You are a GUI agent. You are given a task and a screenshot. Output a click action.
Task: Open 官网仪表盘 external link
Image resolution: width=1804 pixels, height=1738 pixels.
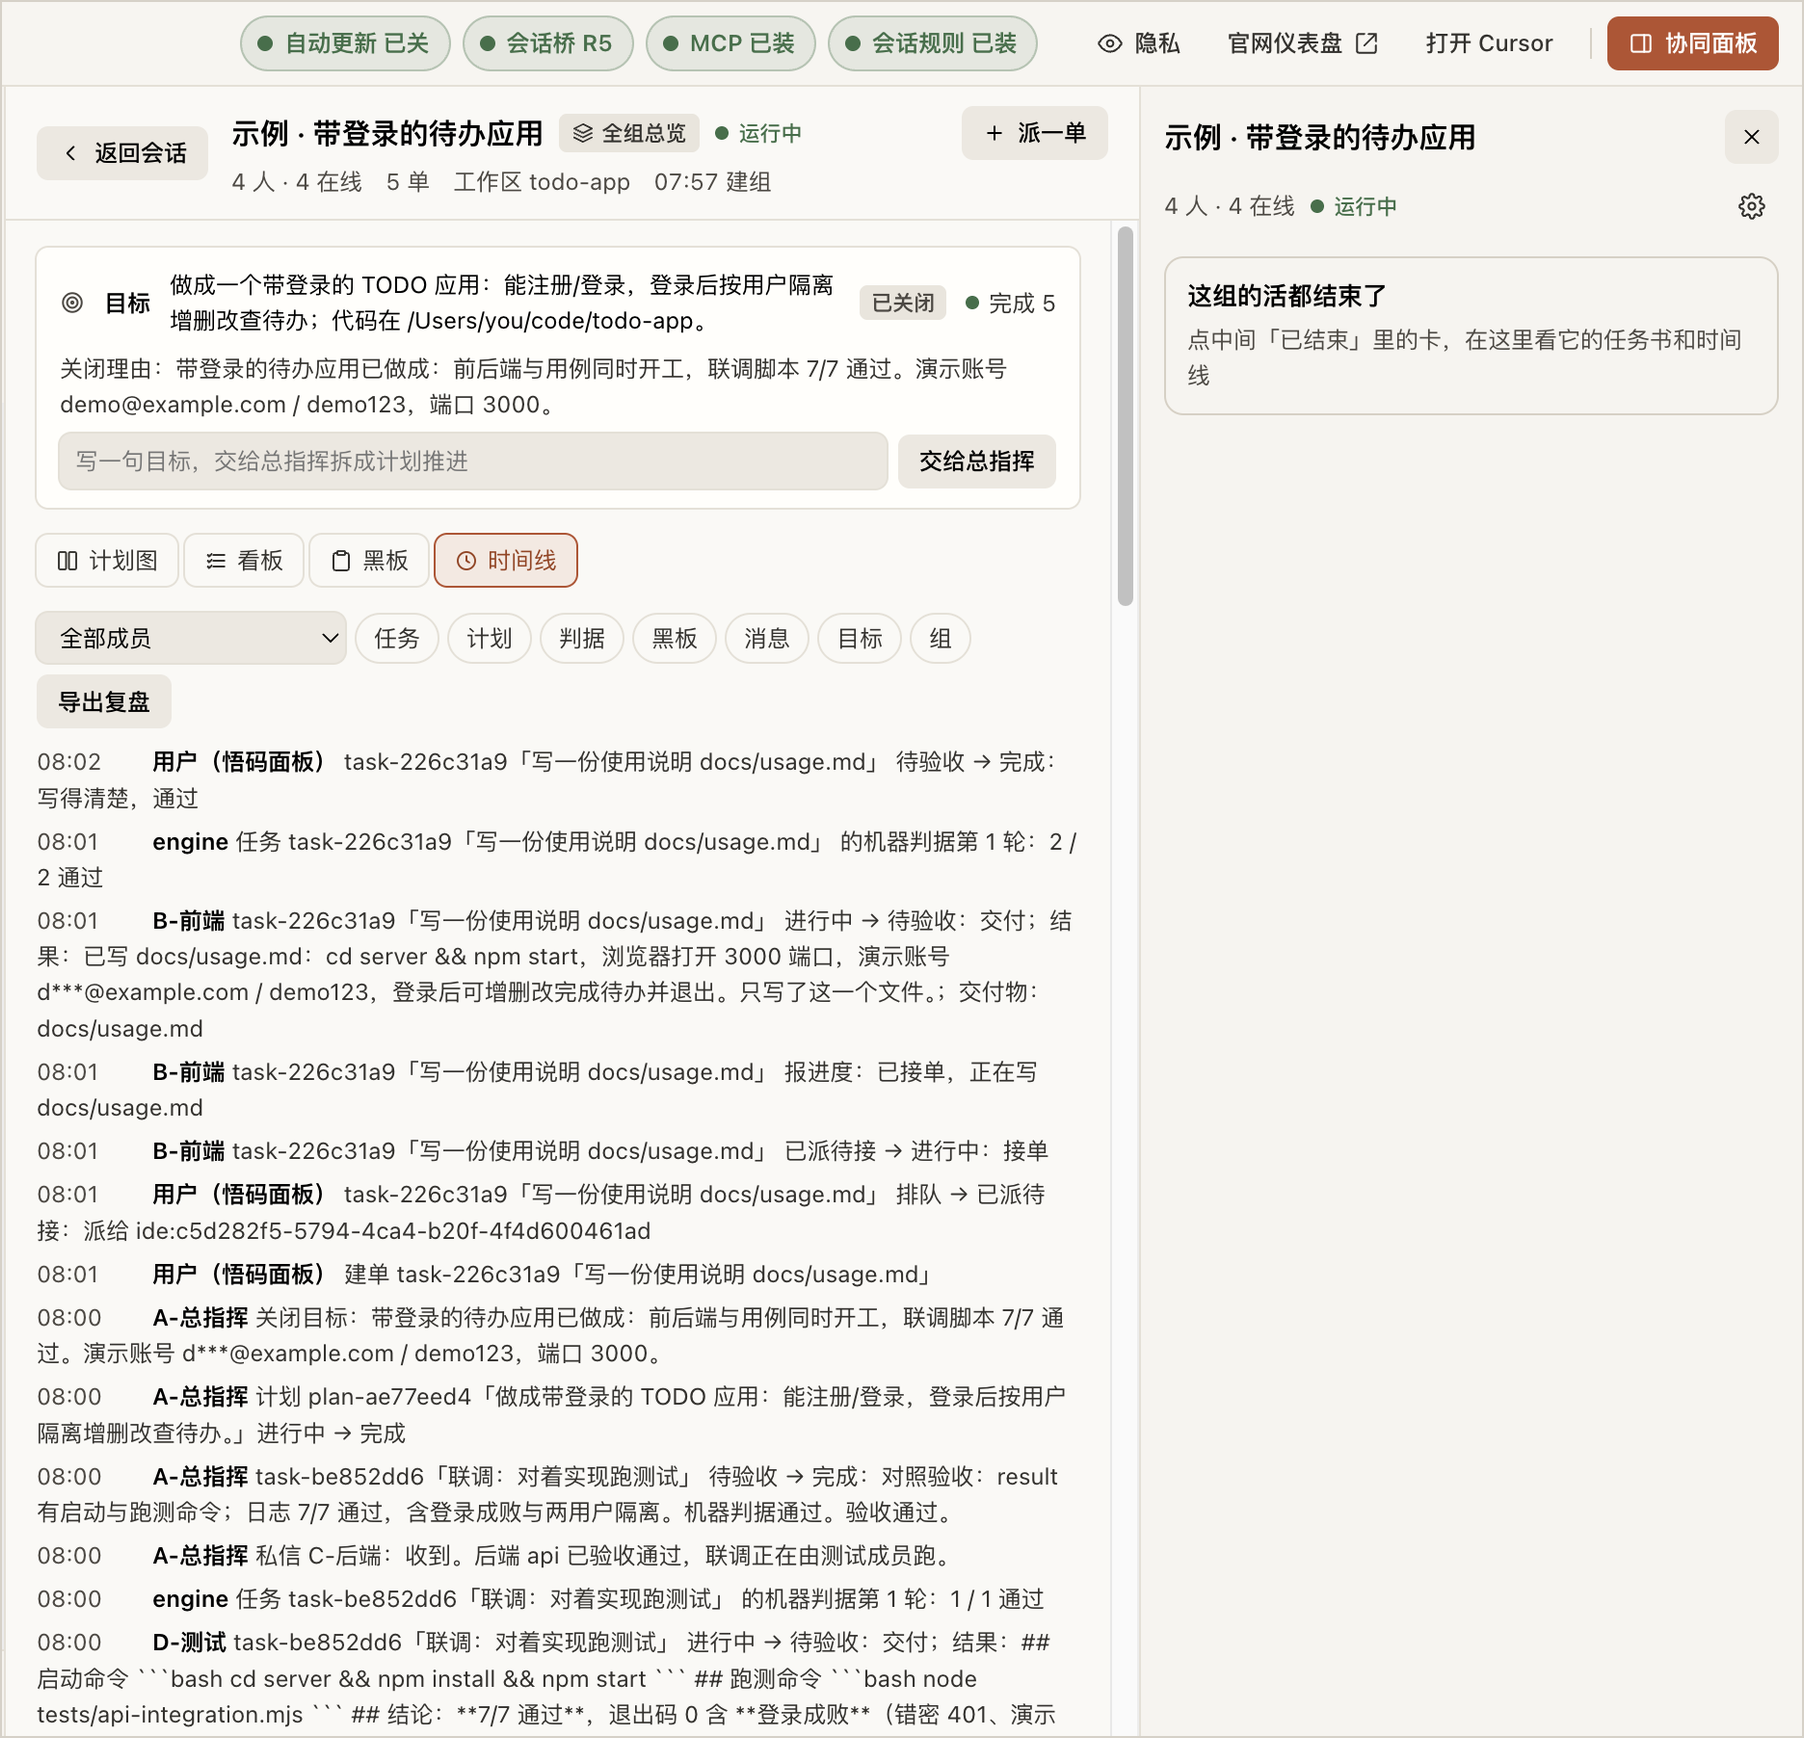tap(1303, 43)
